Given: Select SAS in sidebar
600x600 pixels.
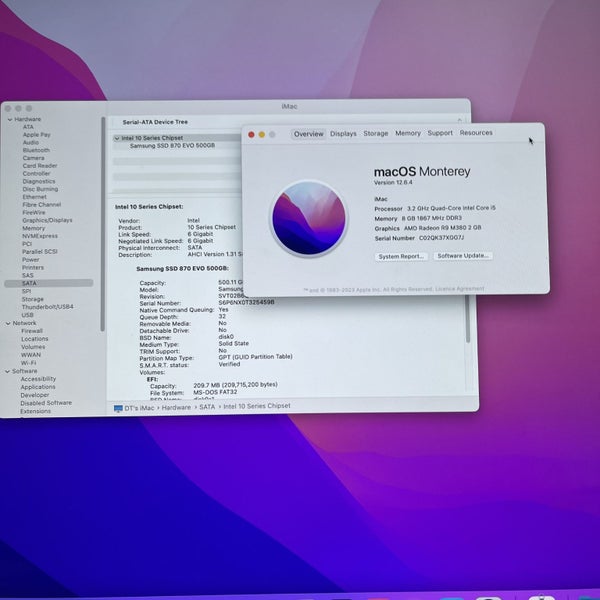Looking at the screenshot, I should (28, 276).
